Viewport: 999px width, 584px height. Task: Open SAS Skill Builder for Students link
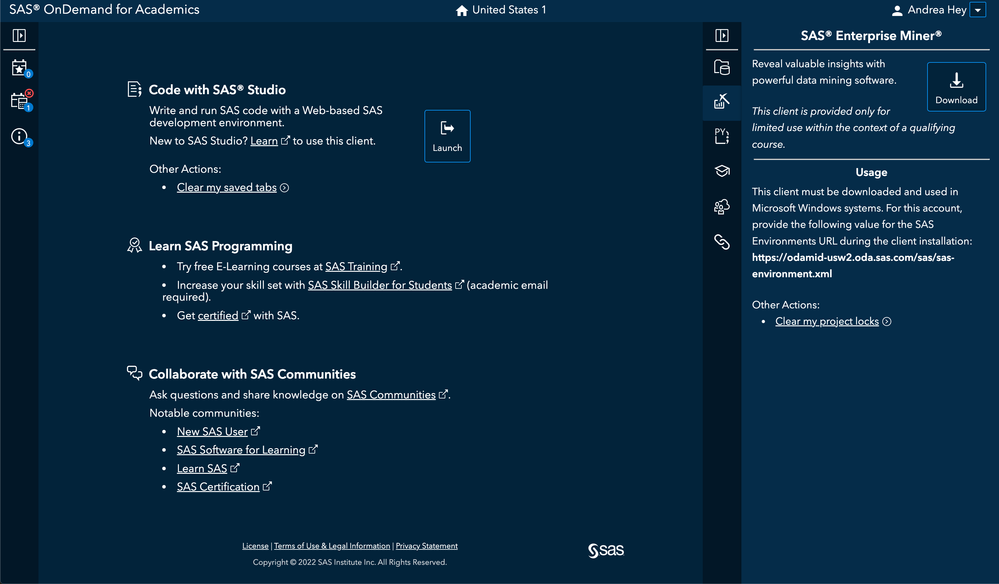(x=380, y=285)
